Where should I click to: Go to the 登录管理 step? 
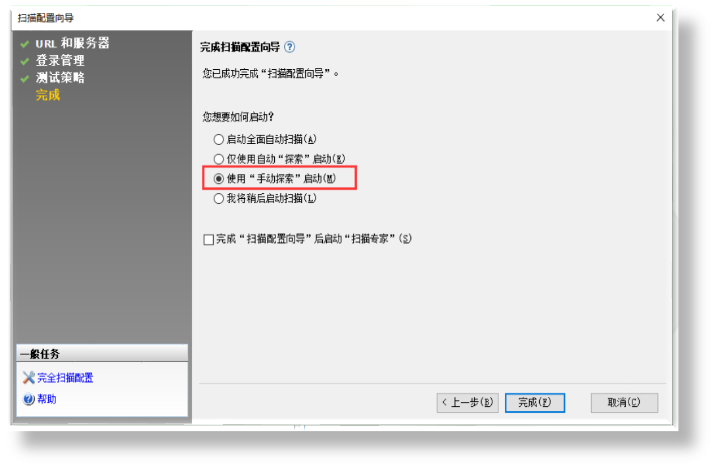pyautogui.click(x=60, y=60)
